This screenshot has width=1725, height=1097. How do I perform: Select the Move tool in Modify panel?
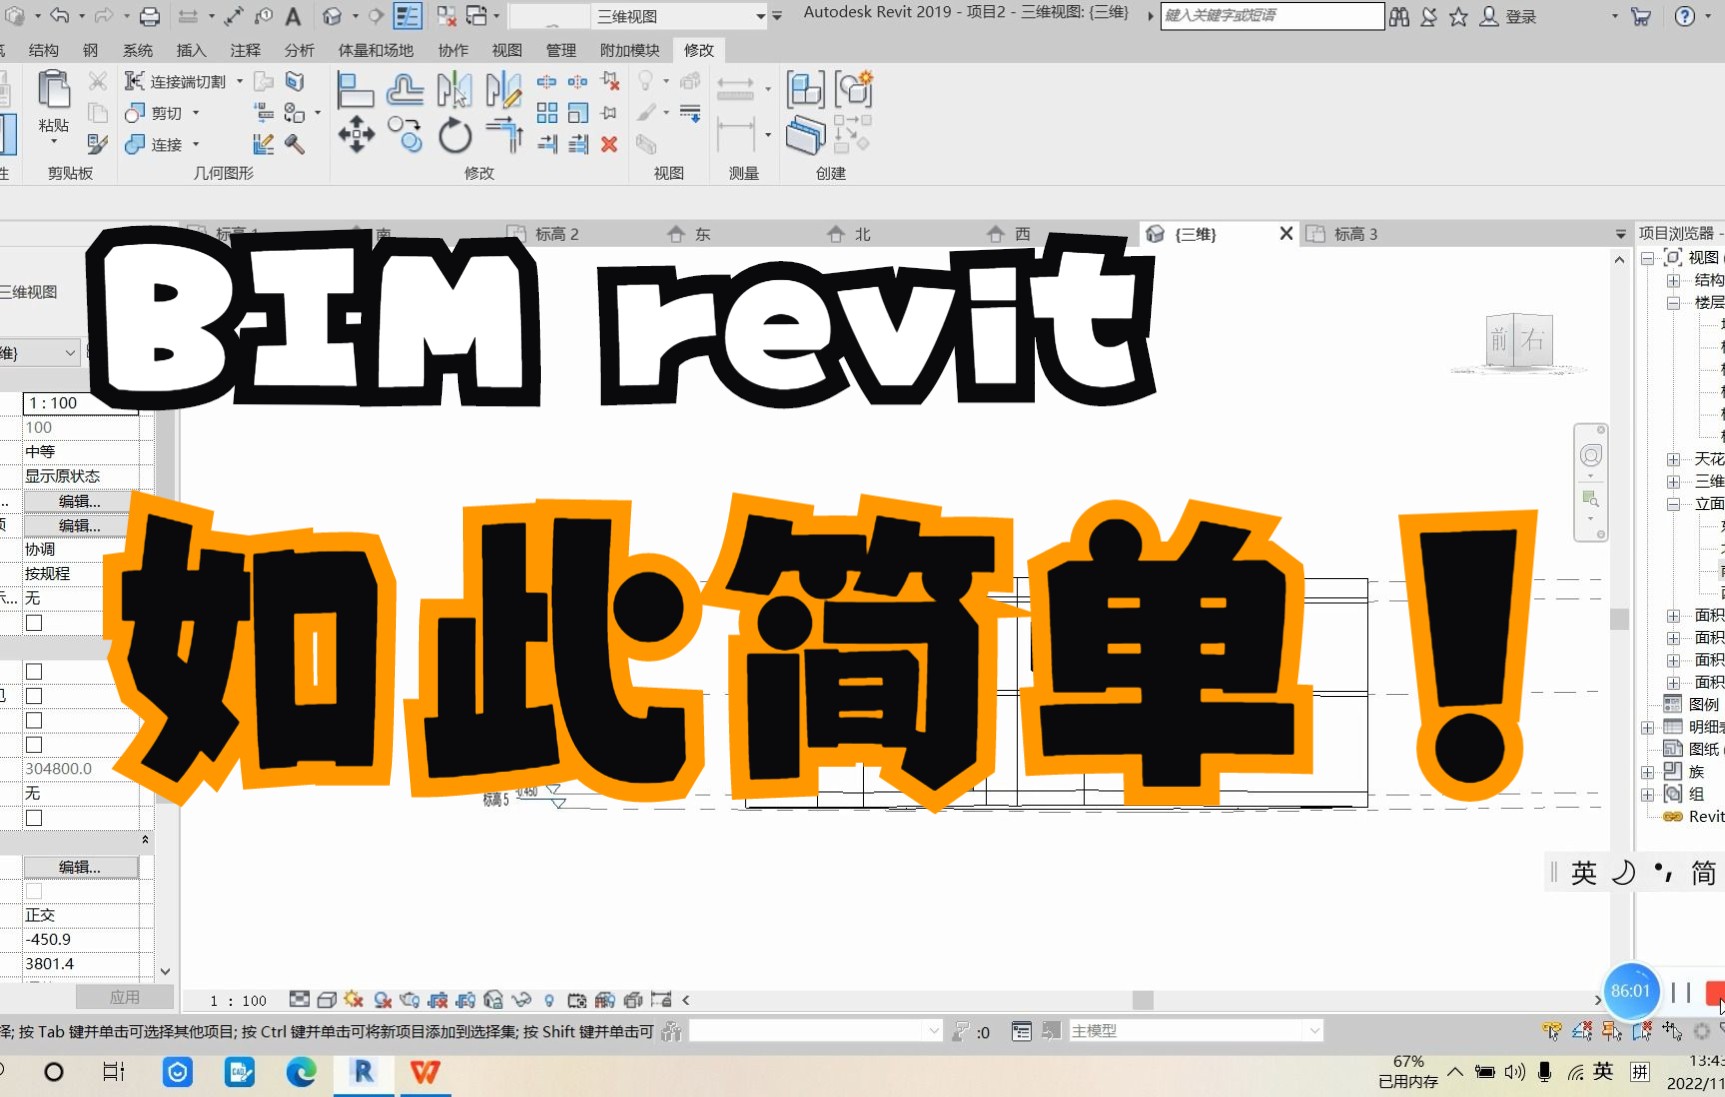coord(356,134)
